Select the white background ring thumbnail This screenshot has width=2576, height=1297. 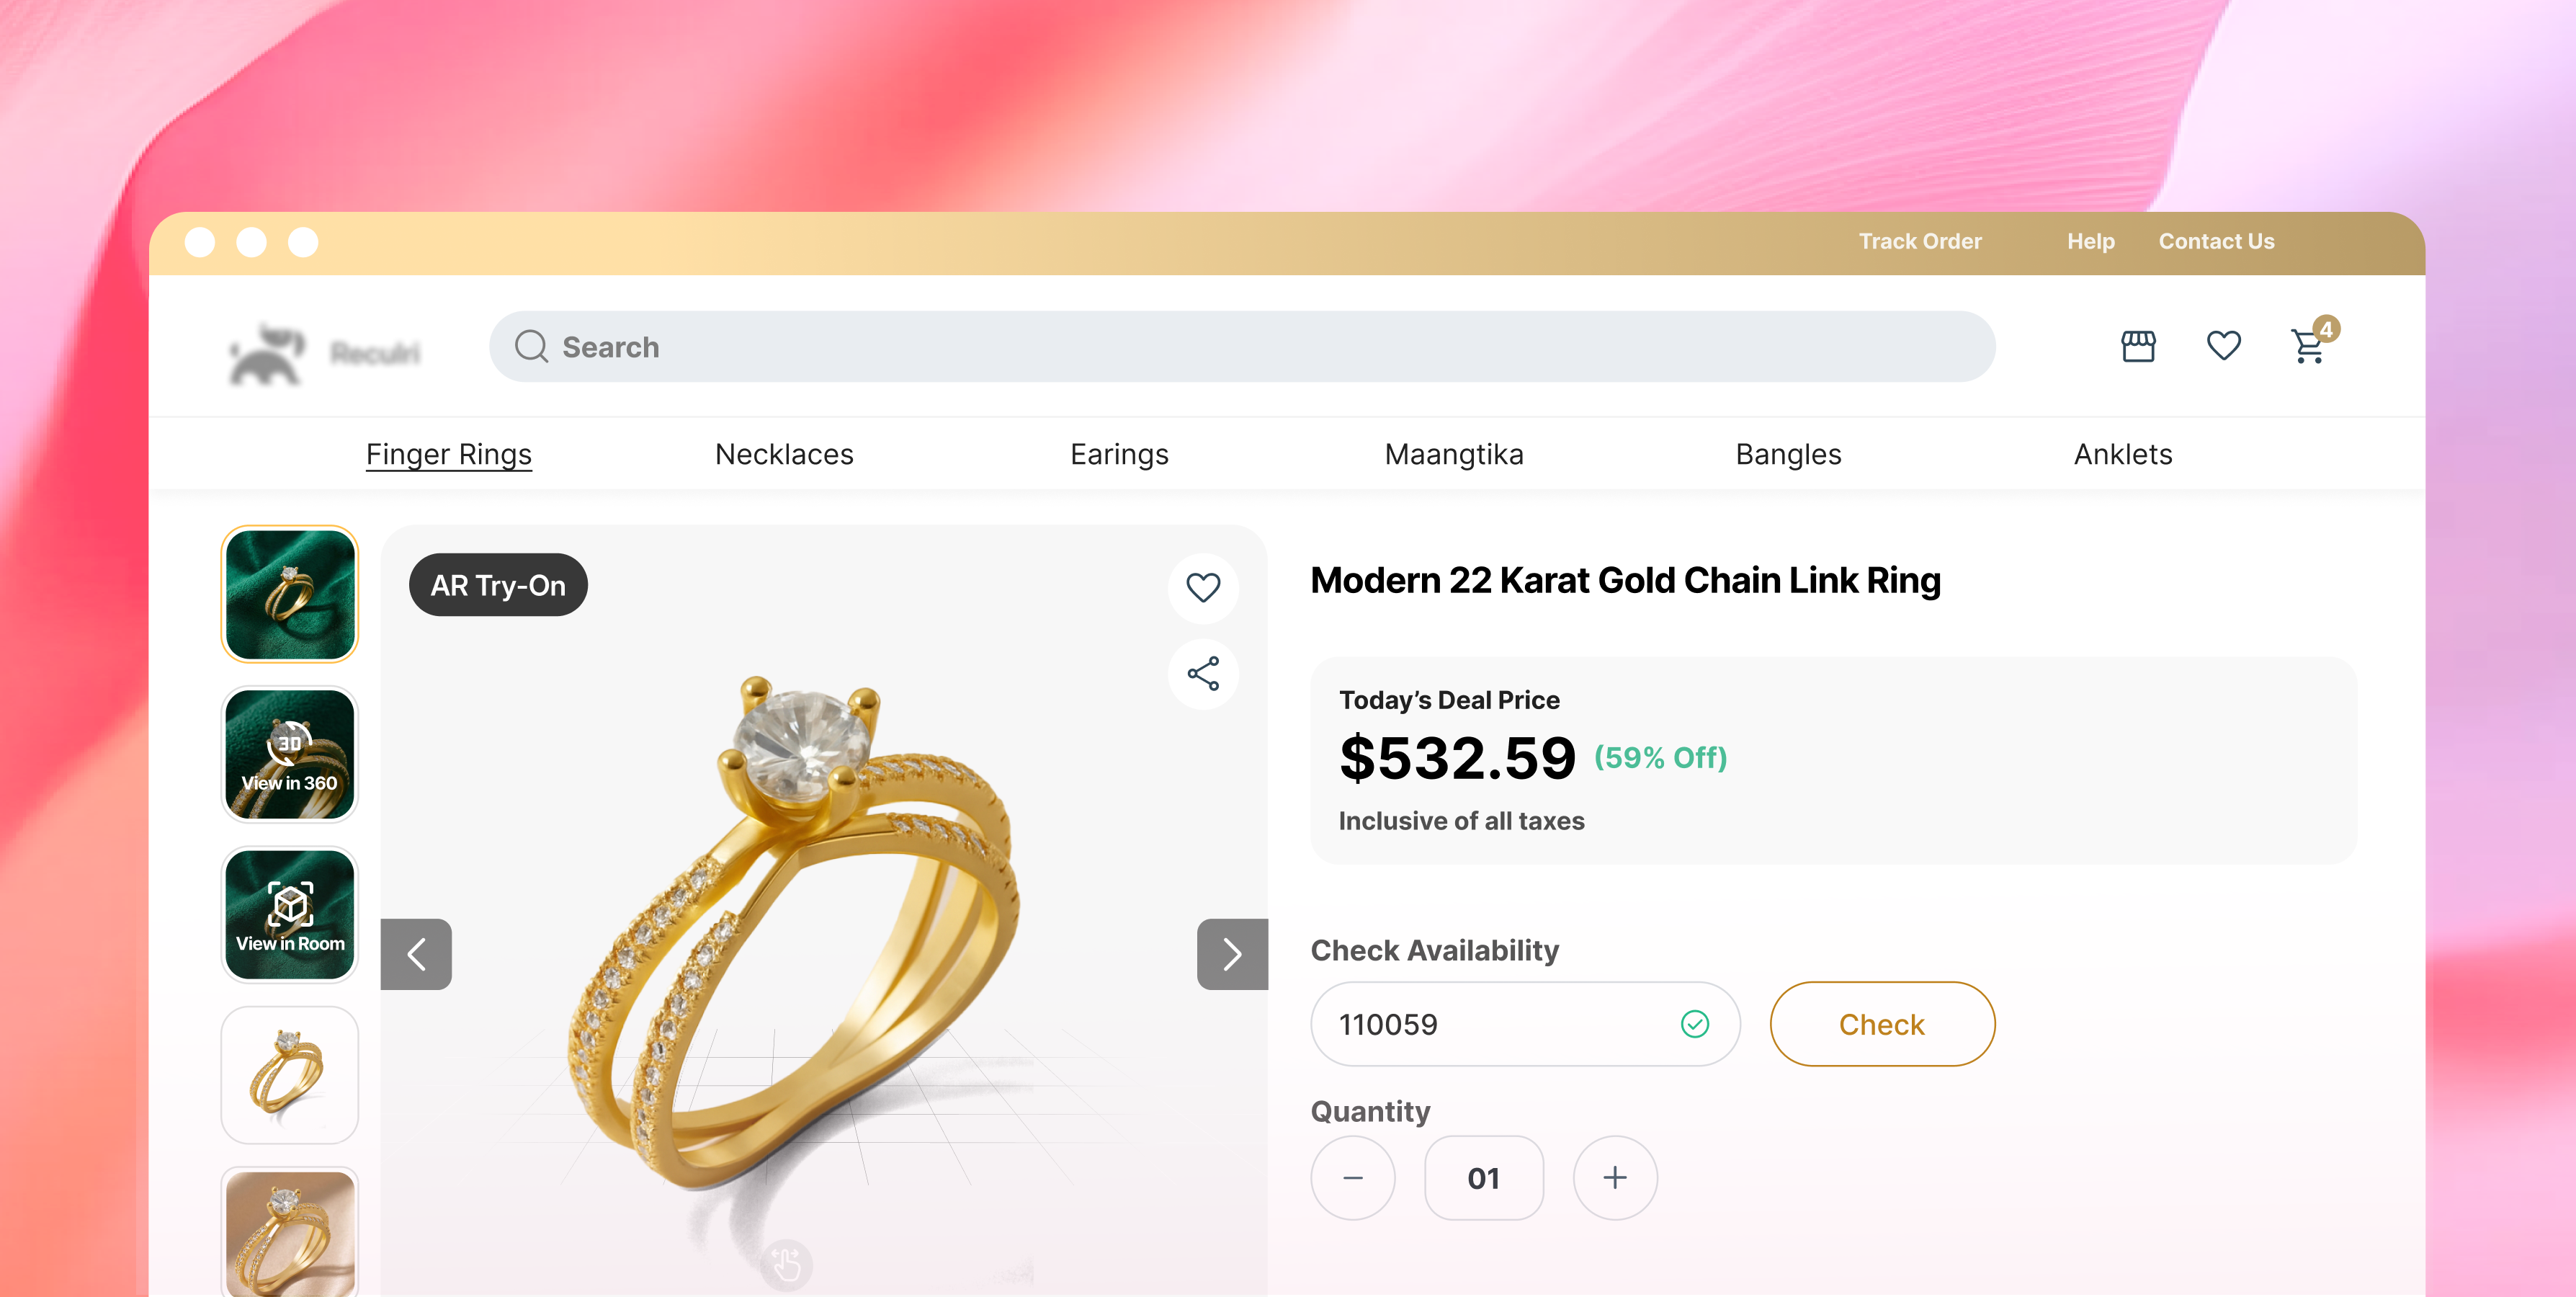pyautogui.click(x=289, y=1075)
